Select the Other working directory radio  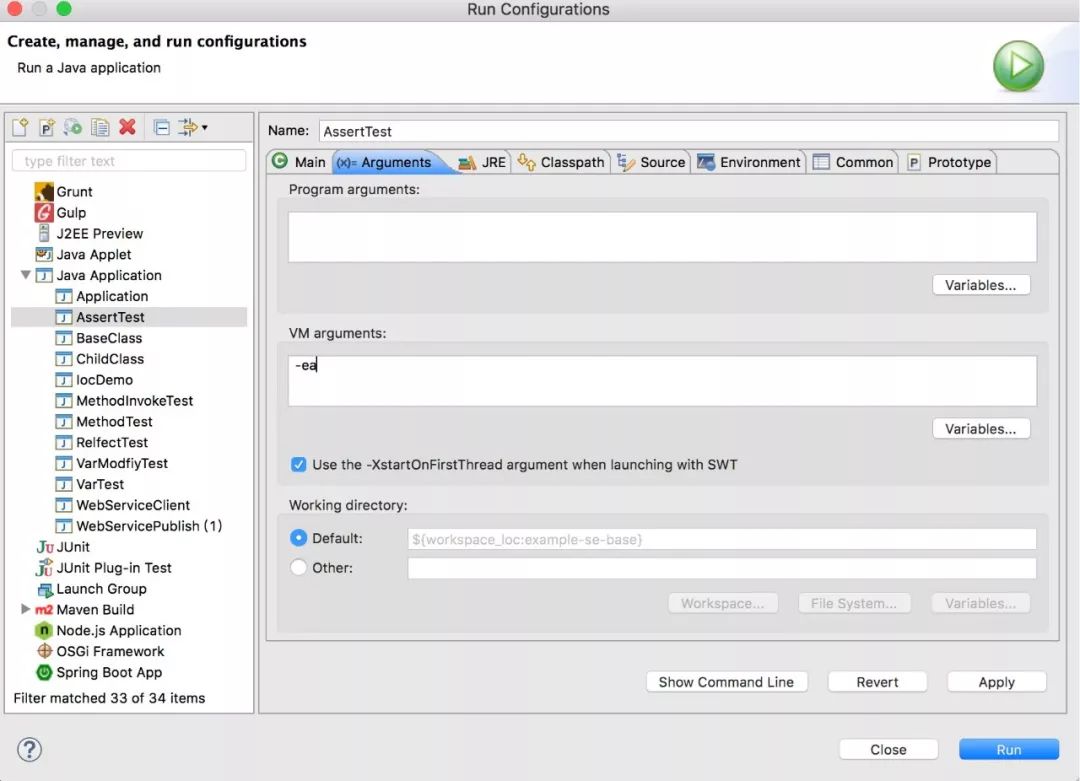(x=298, y=567)
